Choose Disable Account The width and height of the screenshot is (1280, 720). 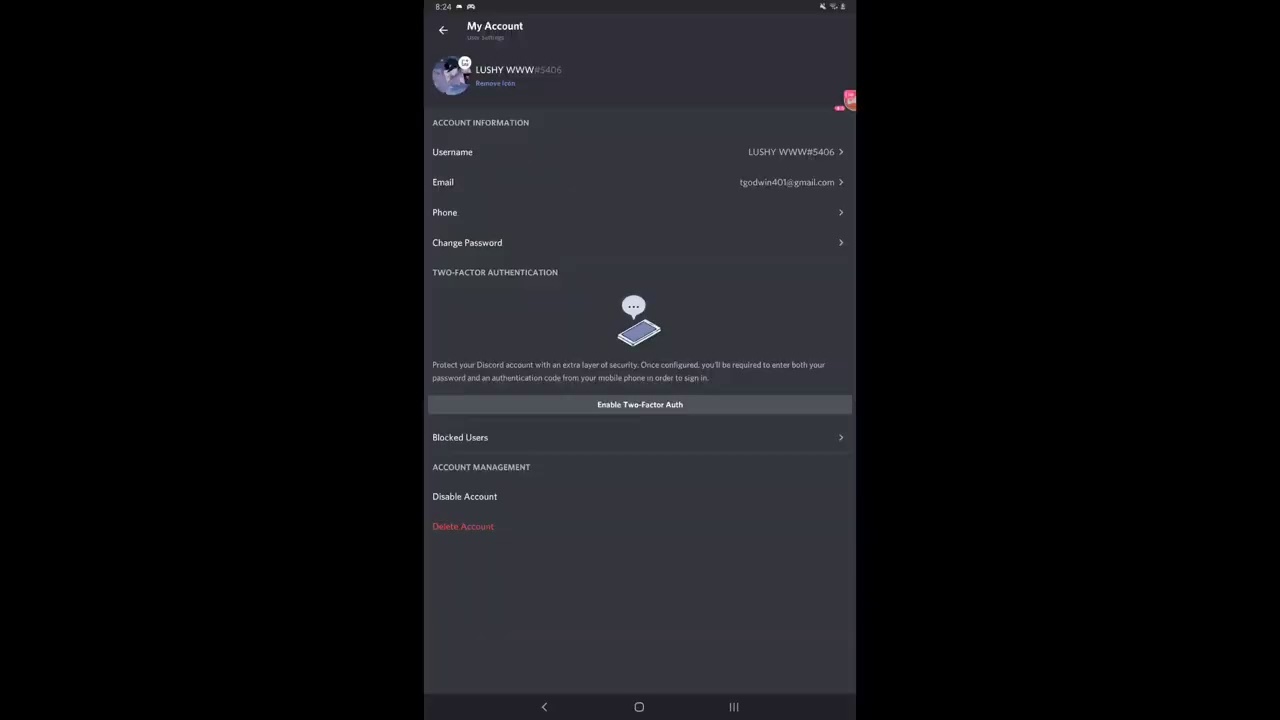point(464,496)
